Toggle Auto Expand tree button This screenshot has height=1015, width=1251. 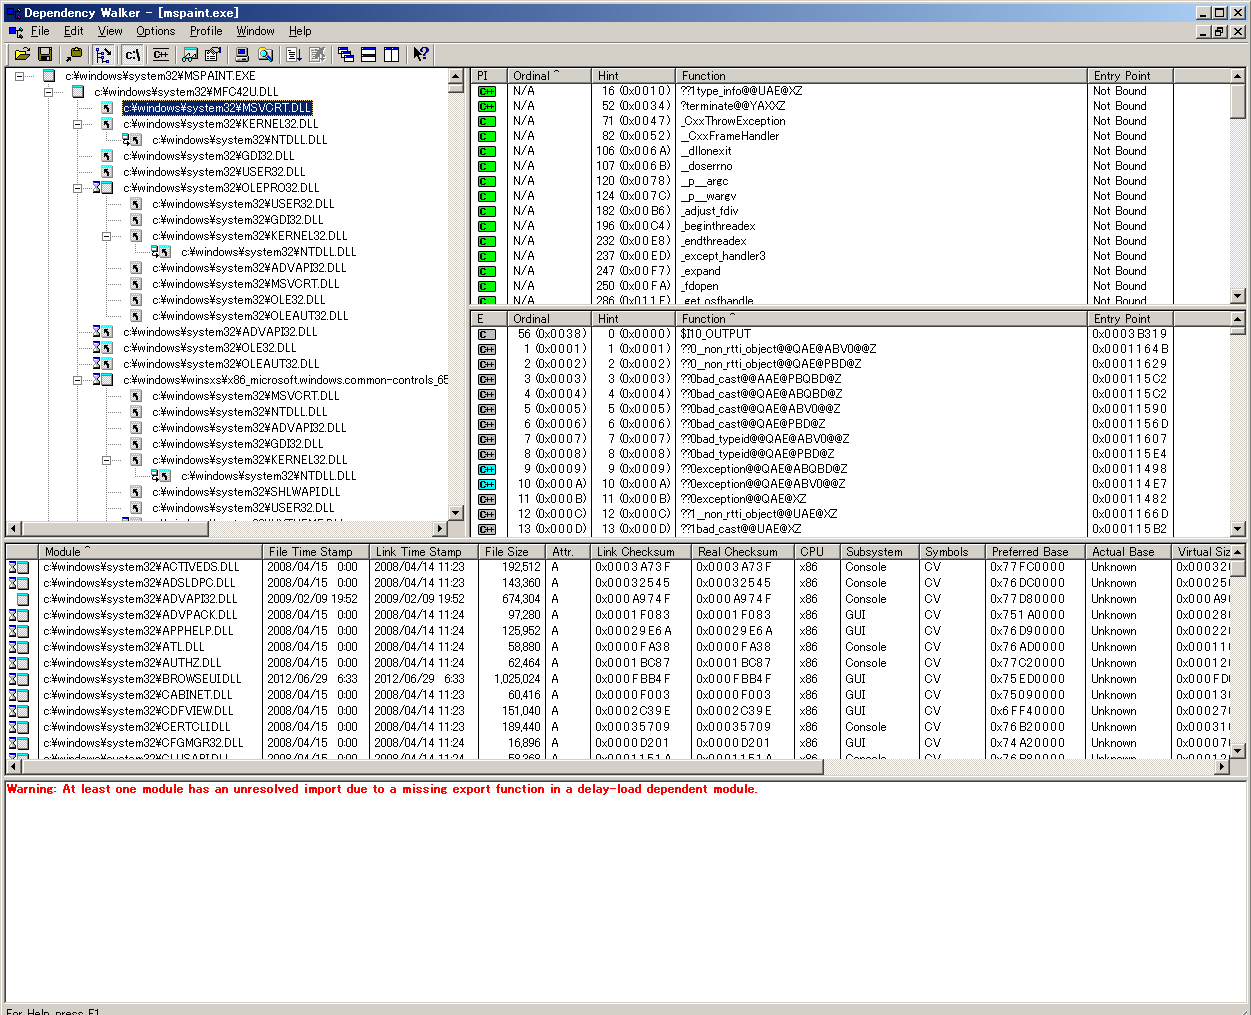(x=103, y=55)
